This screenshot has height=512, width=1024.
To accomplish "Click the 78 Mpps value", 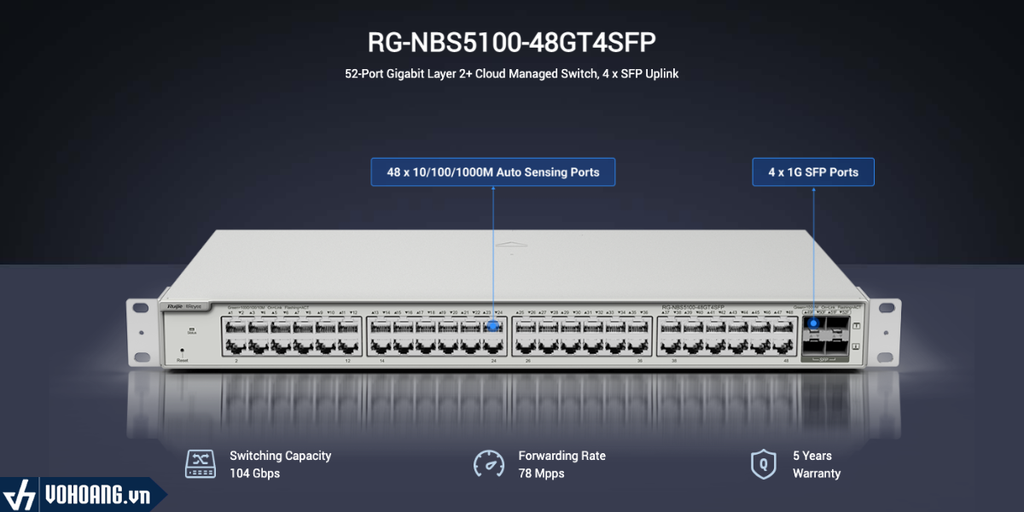I will pyautogui.click(x=541, y=473).
